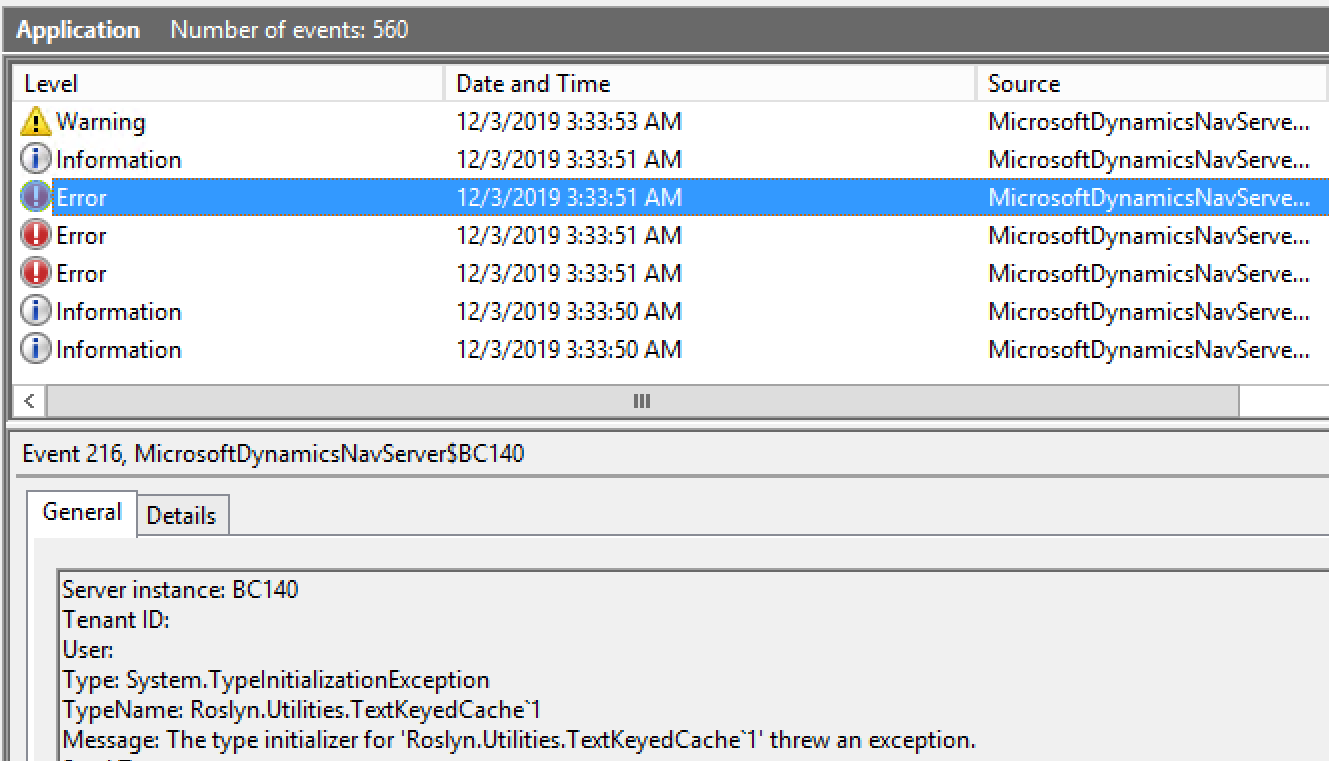Click the yellow Warning triangle icon
This screenshot has width=1329, height=761.
[35, 122]
